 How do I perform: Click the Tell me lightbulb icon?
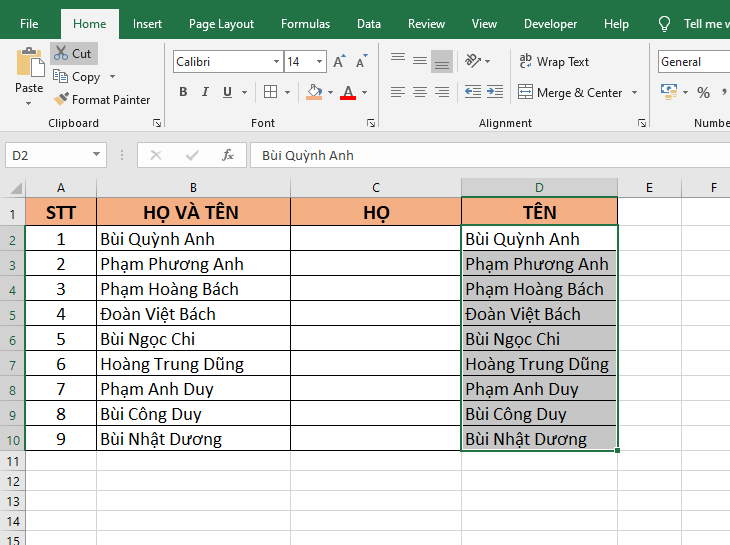tap(664, 24)
